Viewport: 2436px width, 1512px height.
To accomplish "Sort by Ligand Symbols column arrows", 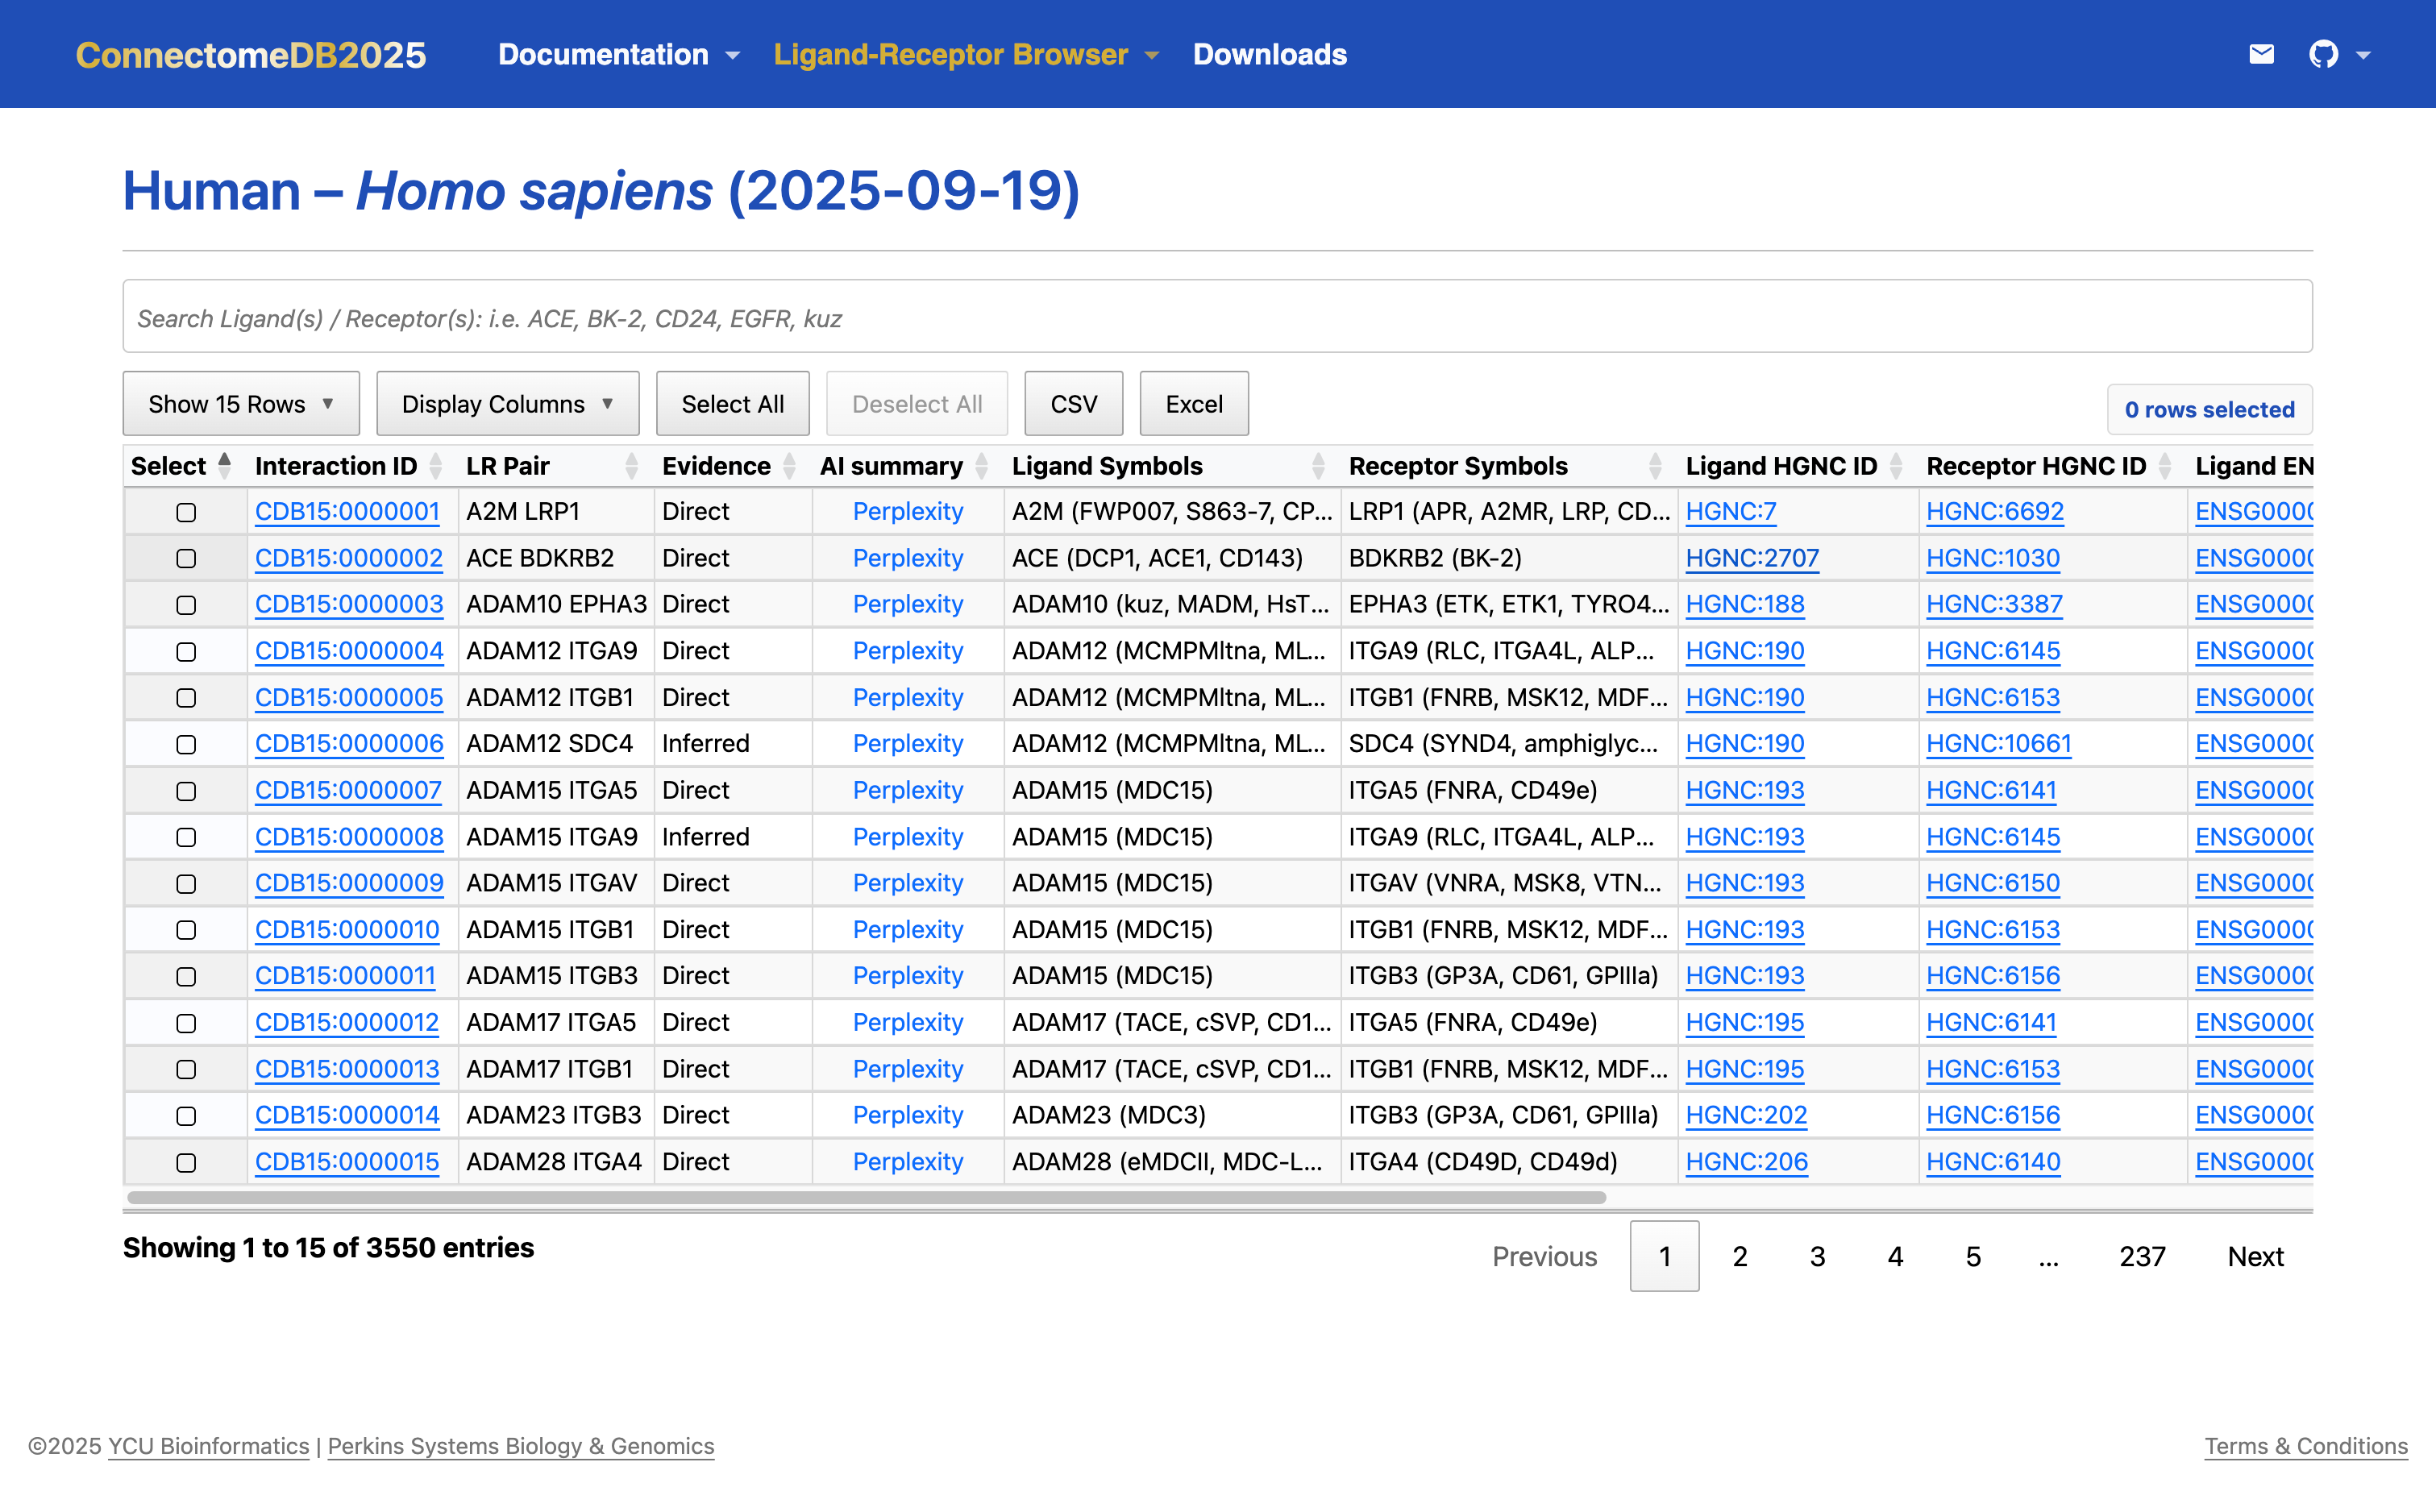I will coord(1318,466).
